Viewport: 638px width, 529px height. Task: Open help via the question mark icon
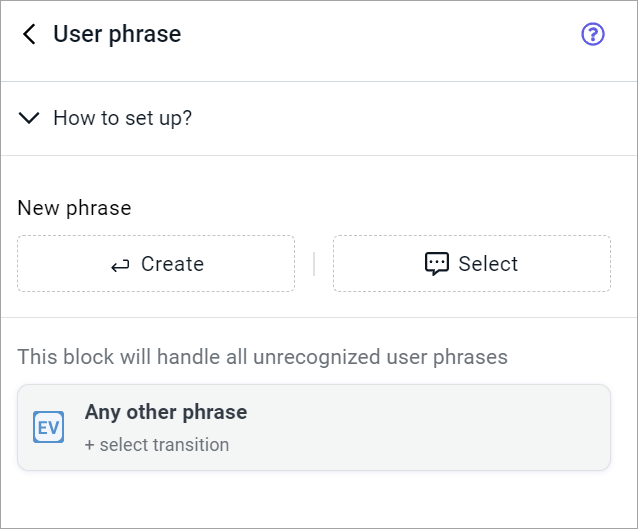click(593, 35)
